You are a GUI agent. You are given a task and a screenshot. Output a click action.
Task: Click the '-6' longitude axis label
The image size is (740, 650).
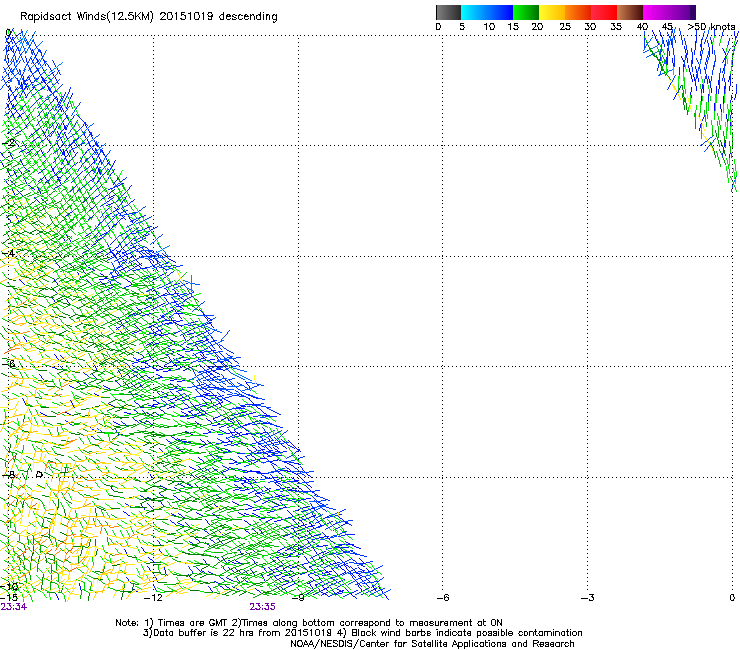pos(443,598)
